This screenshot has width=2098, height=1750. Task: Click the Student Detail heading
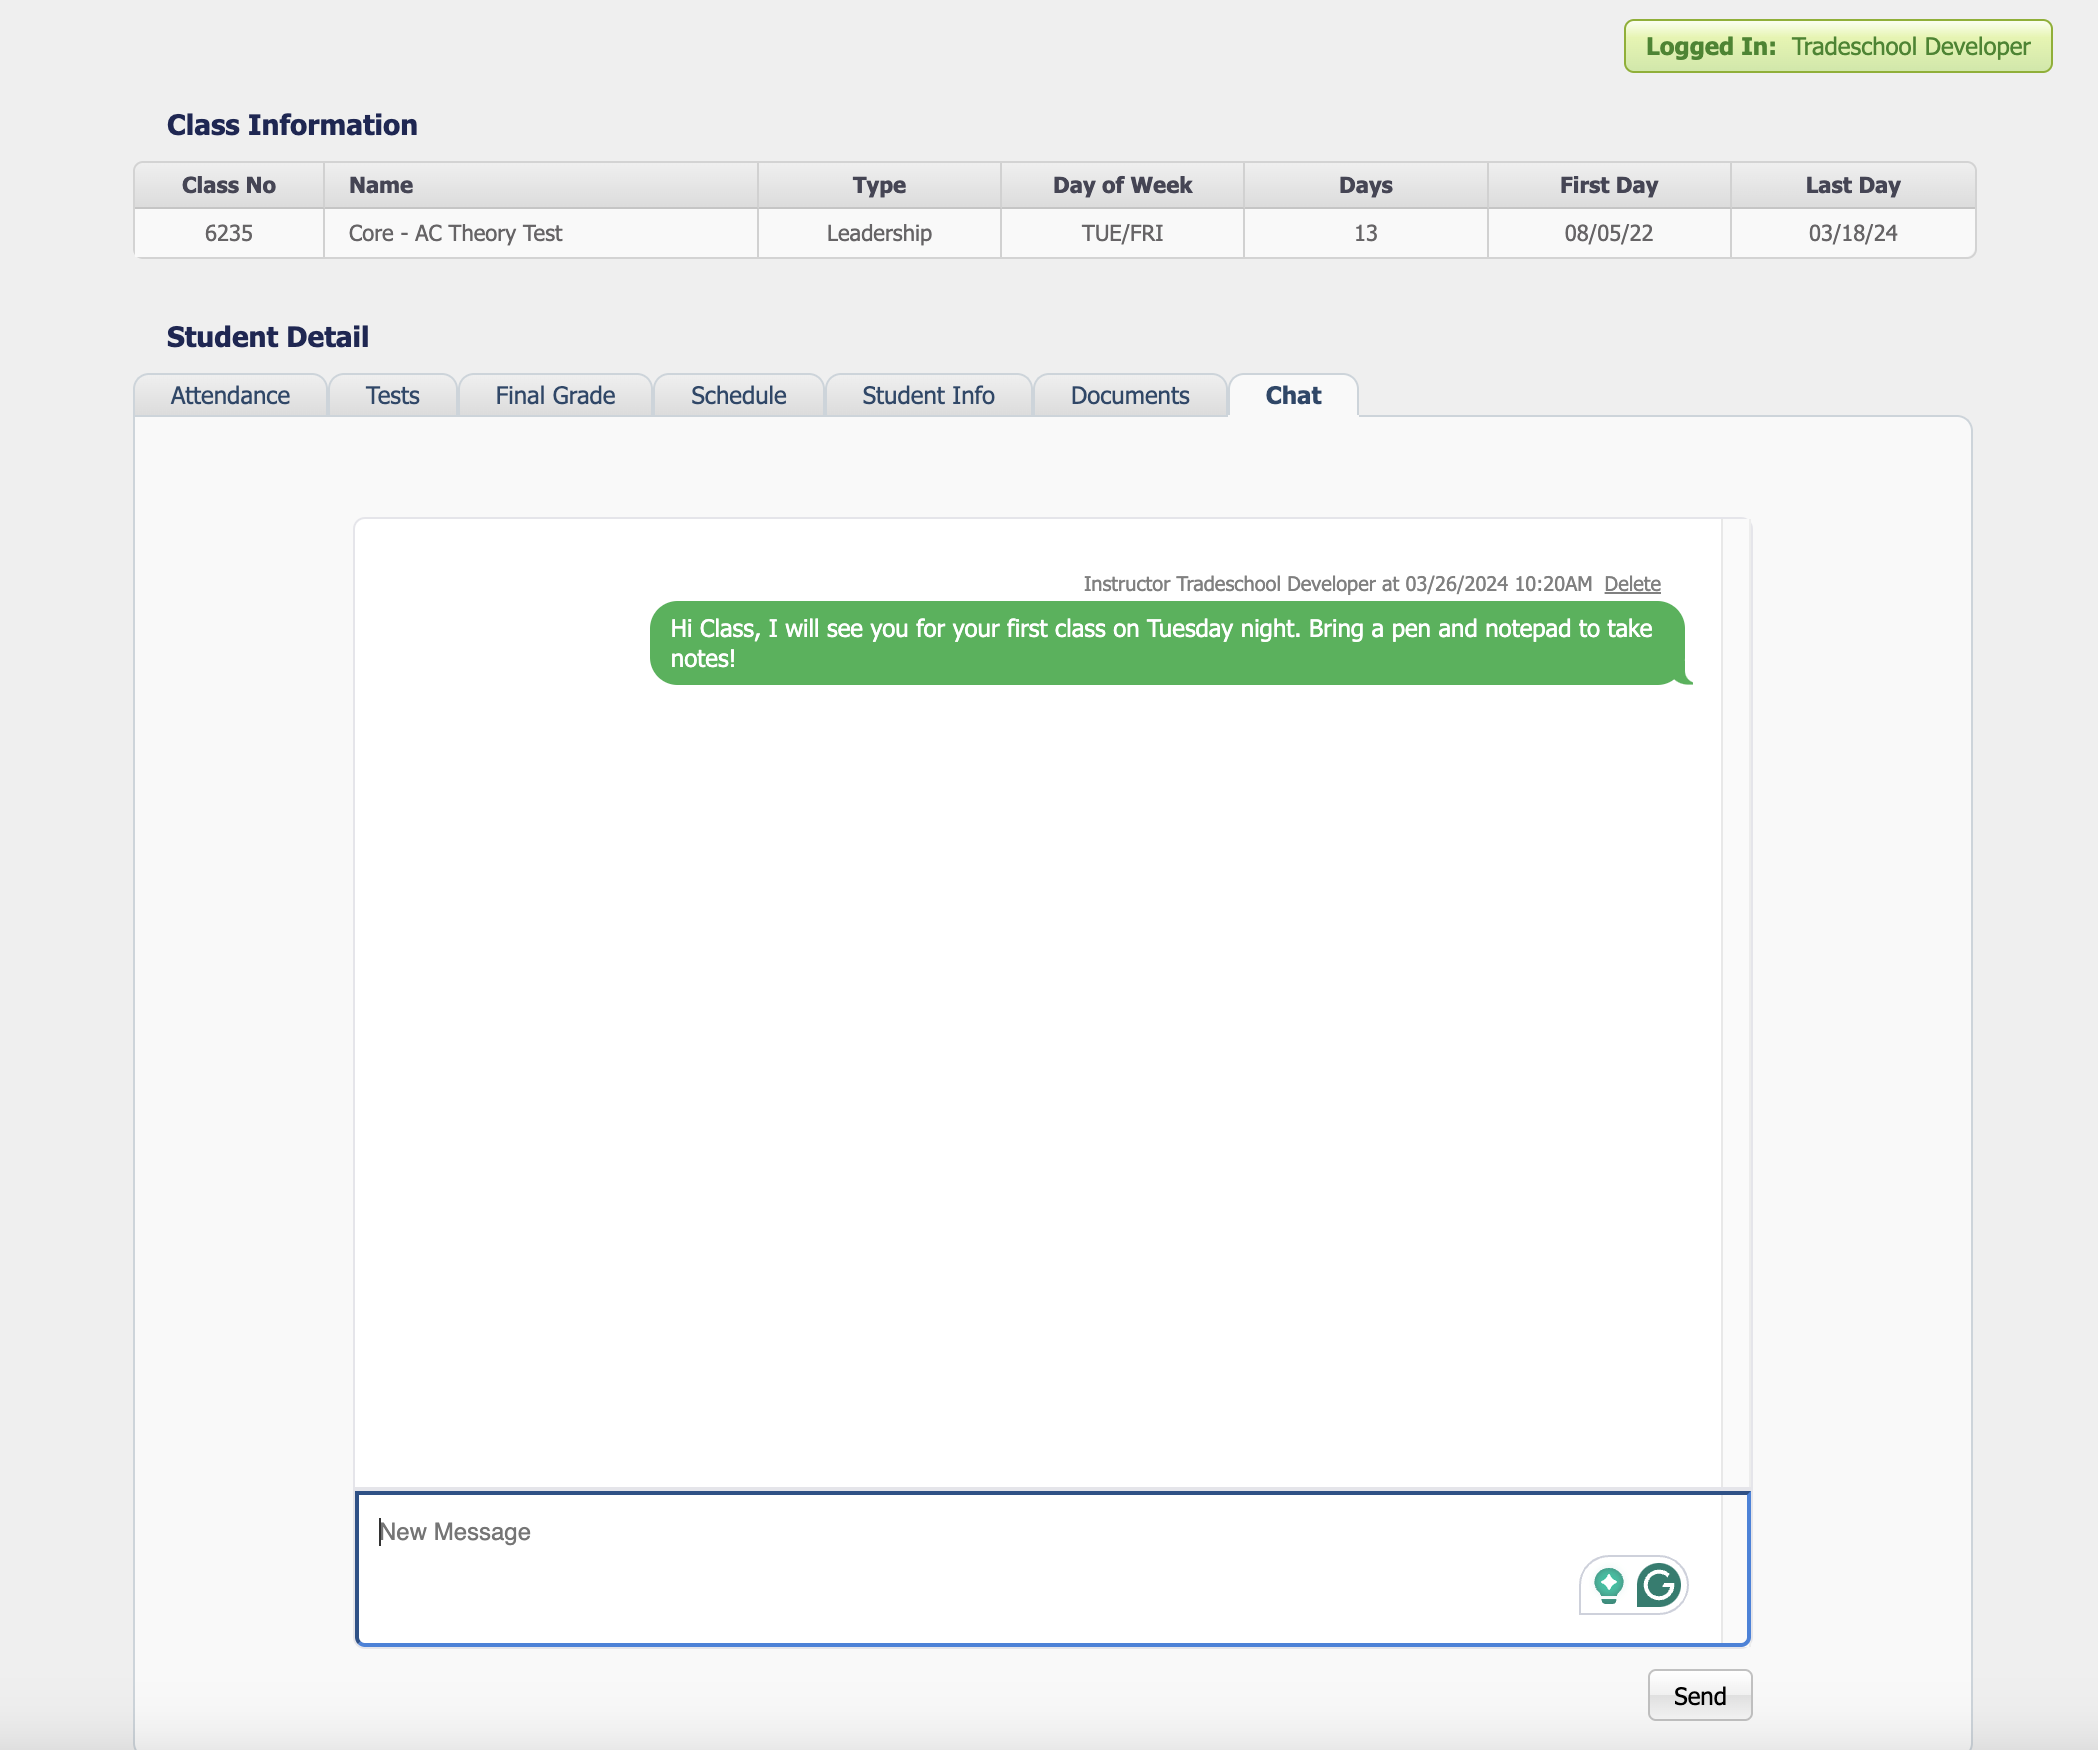268,337
